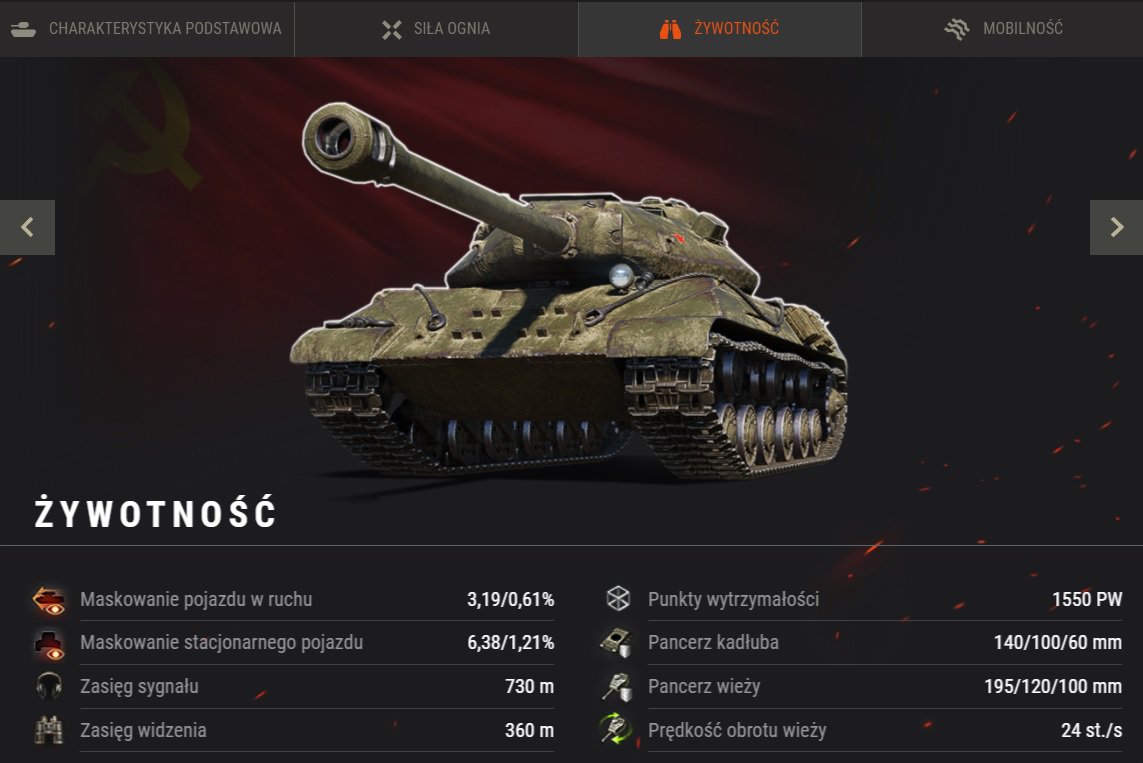Click the headphones signal range icon
1143x763 pixels.
point(49,686)
